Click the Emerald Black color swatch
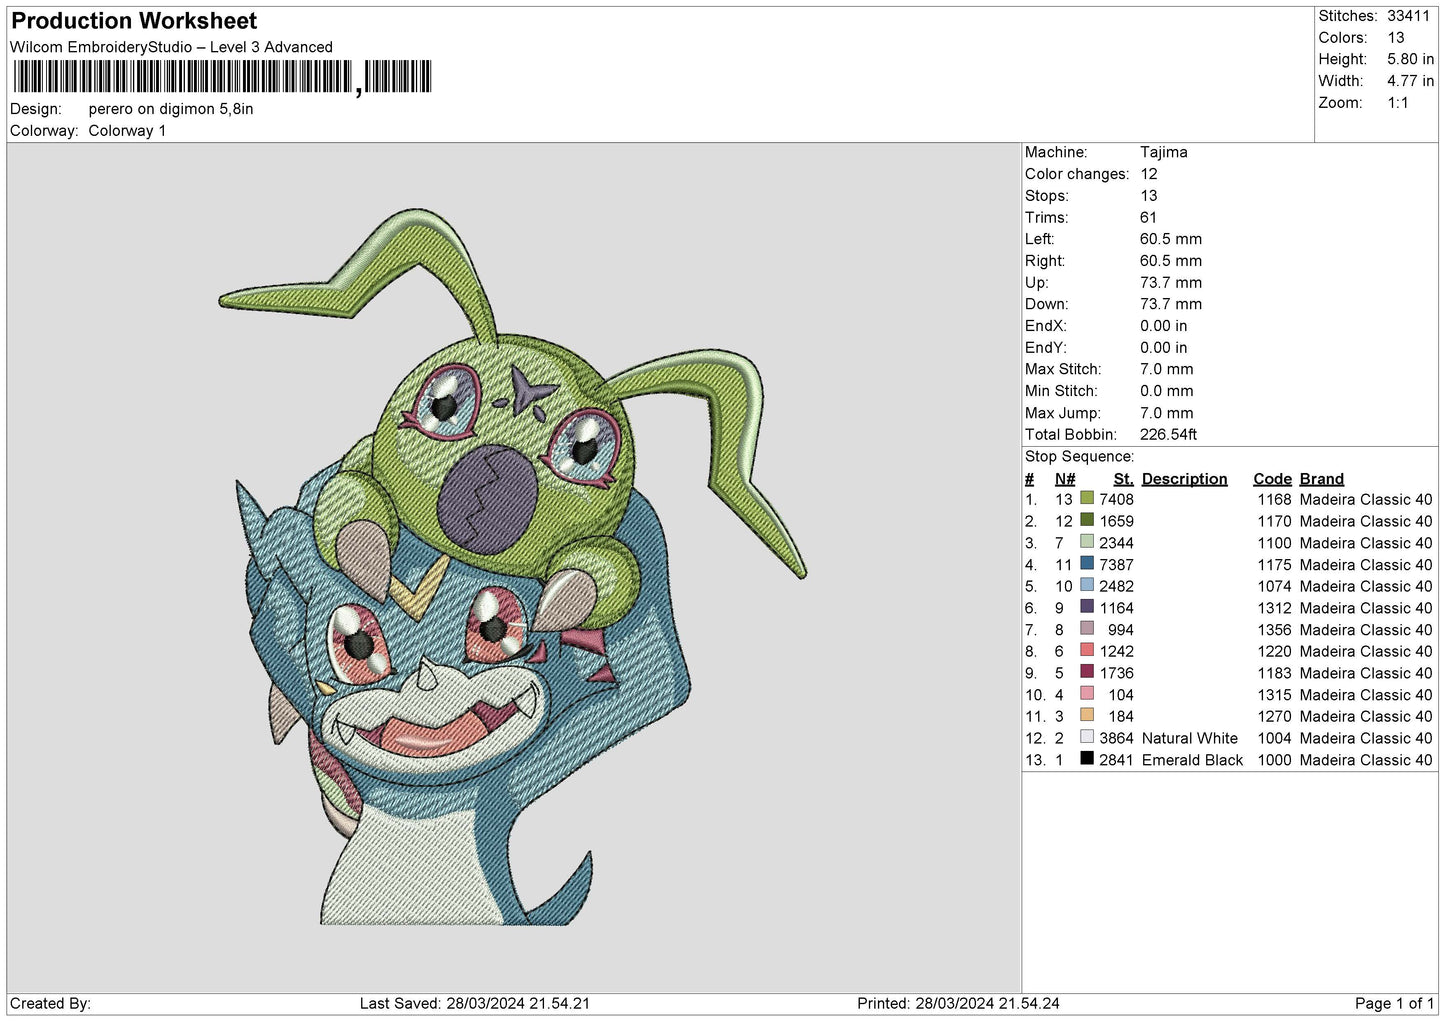Image resolution: width=1445 pixels, height=1021 pixels. [x=1087, y=759]
